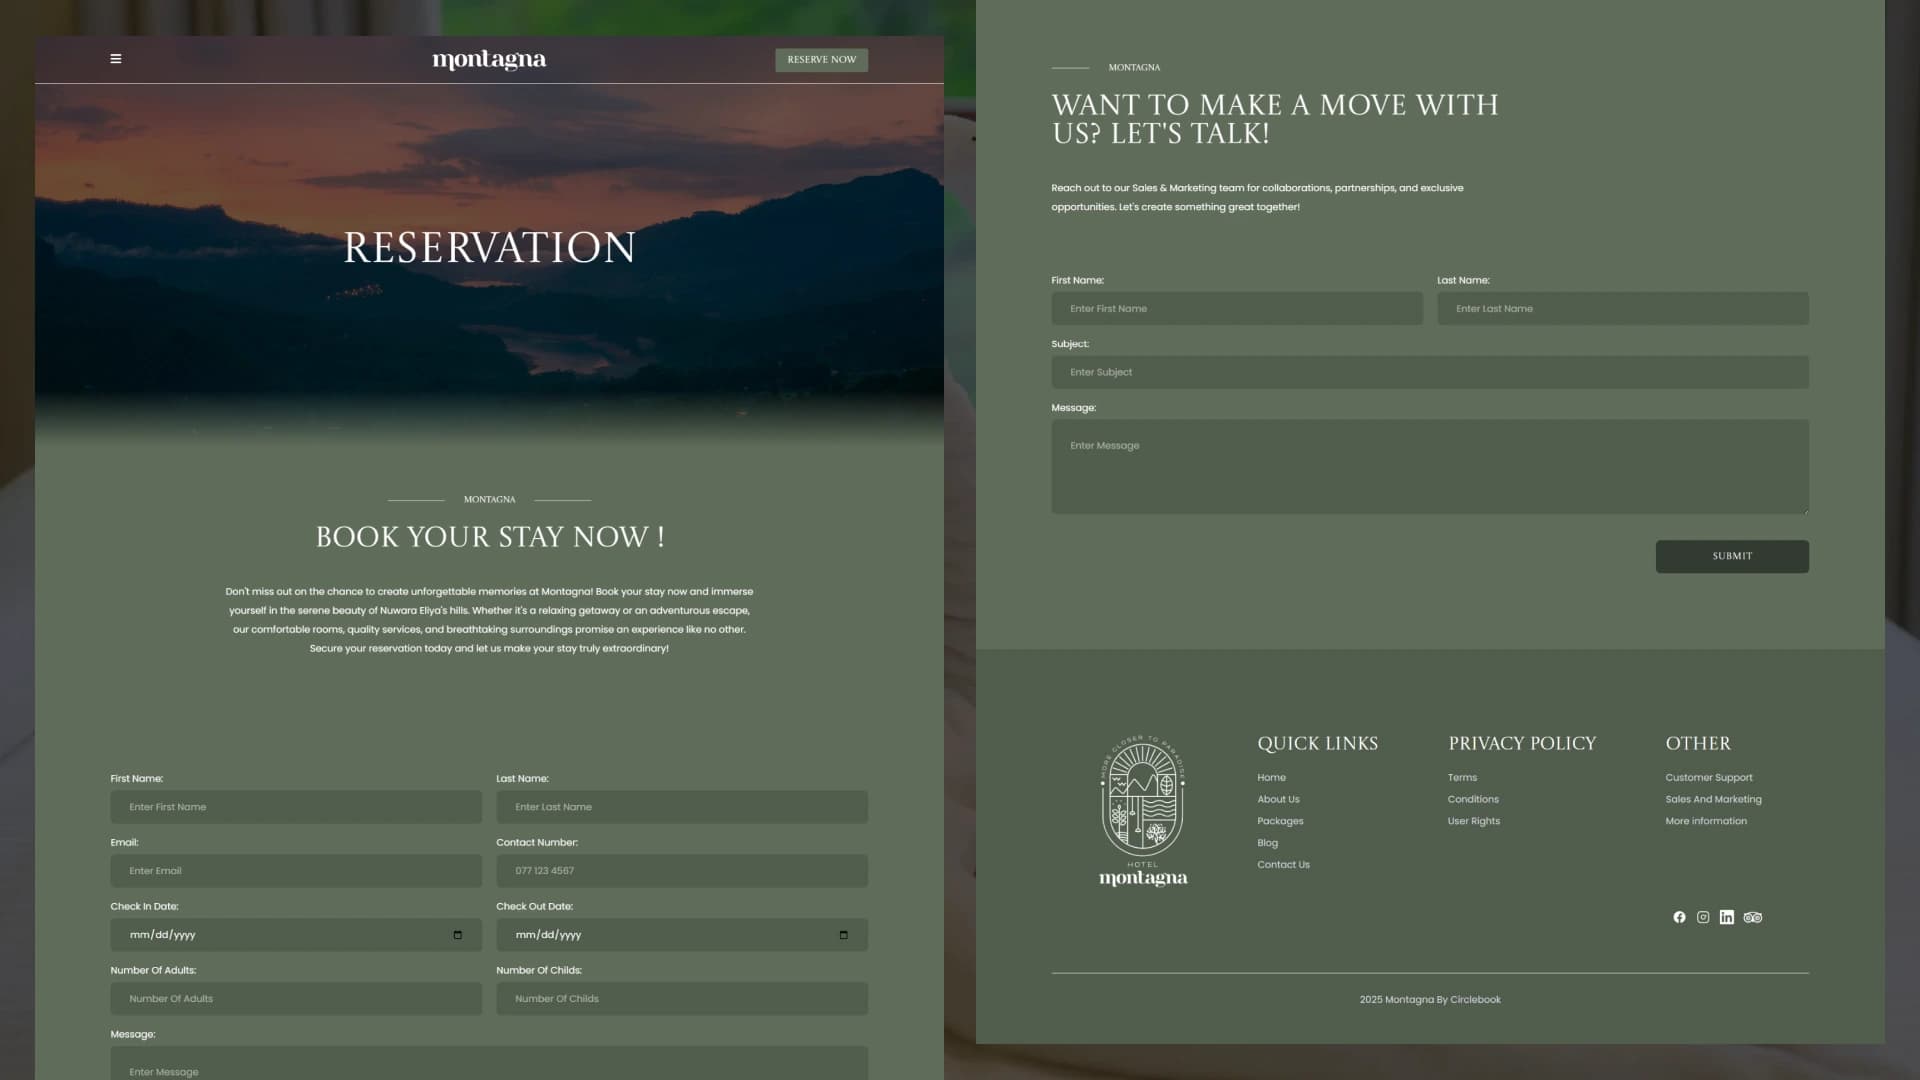1920x1080 pixels.
Task: Select the Number Of Adults field
Action: [296, 999]
